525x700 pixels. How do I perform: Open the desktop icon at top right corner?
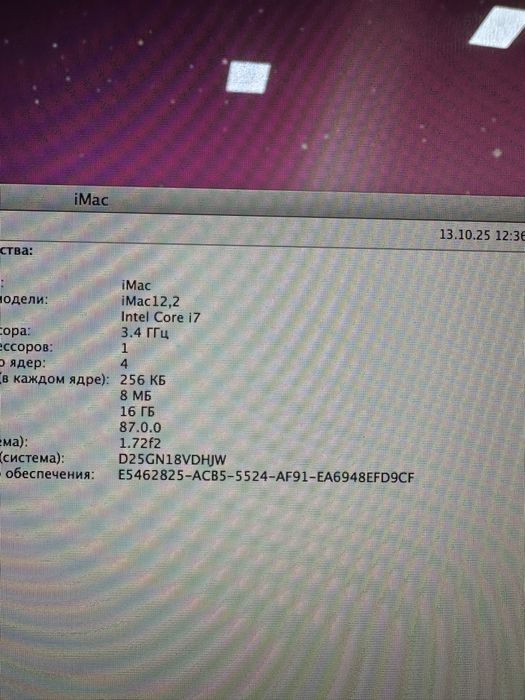click(499, 26)
